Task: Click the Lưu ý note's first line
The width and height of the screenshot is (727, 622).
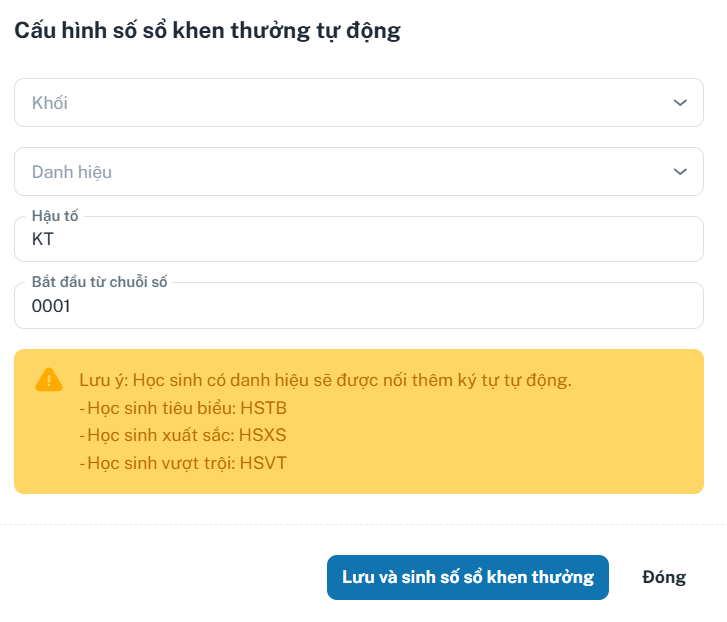Action: coord(325,381)
